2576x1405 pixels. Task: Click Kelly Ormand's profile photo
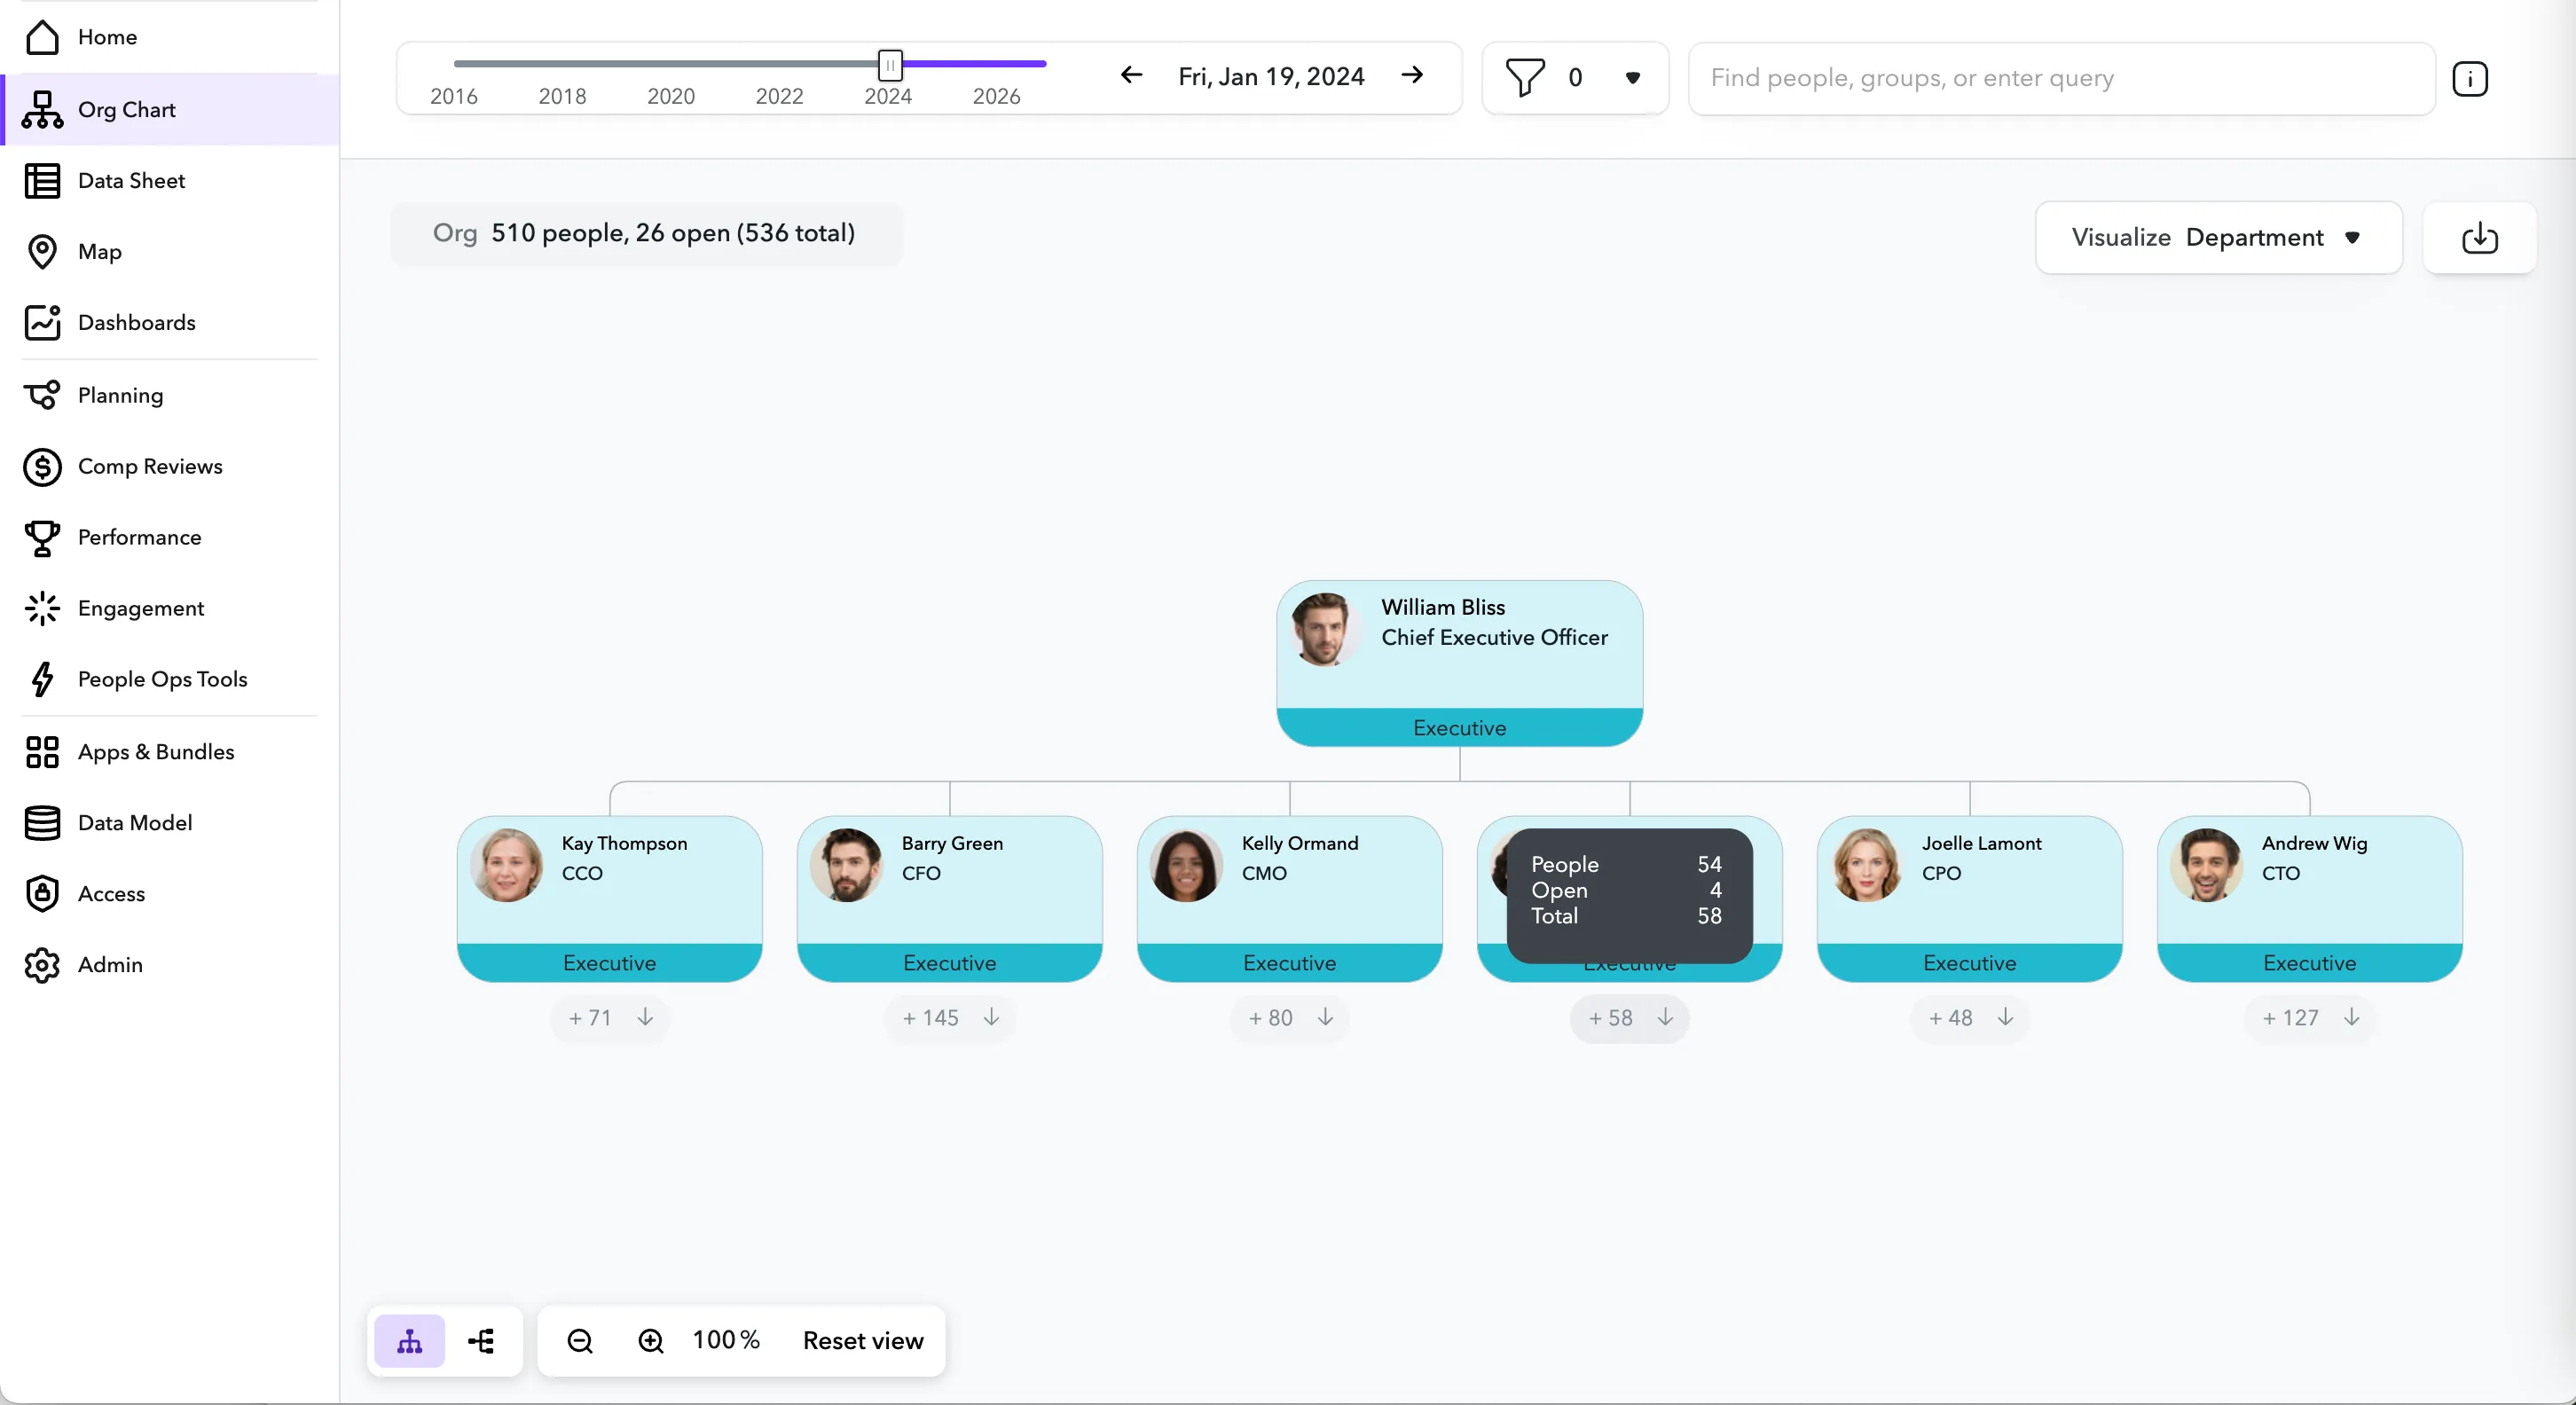pos(1187,866)
